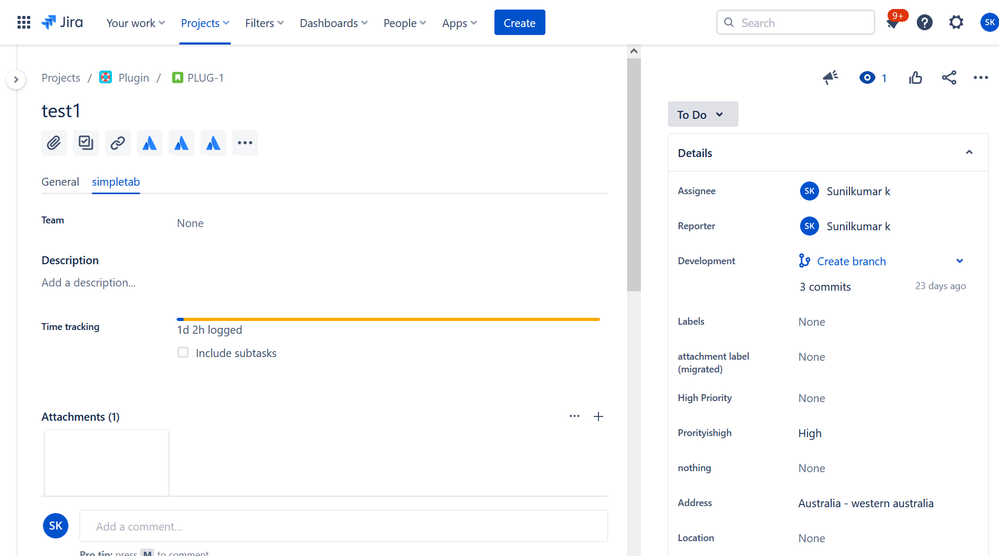Open the Your work dropdown
Image resolution: width=999 pixels, height=556 pixels.
[135, 23]
